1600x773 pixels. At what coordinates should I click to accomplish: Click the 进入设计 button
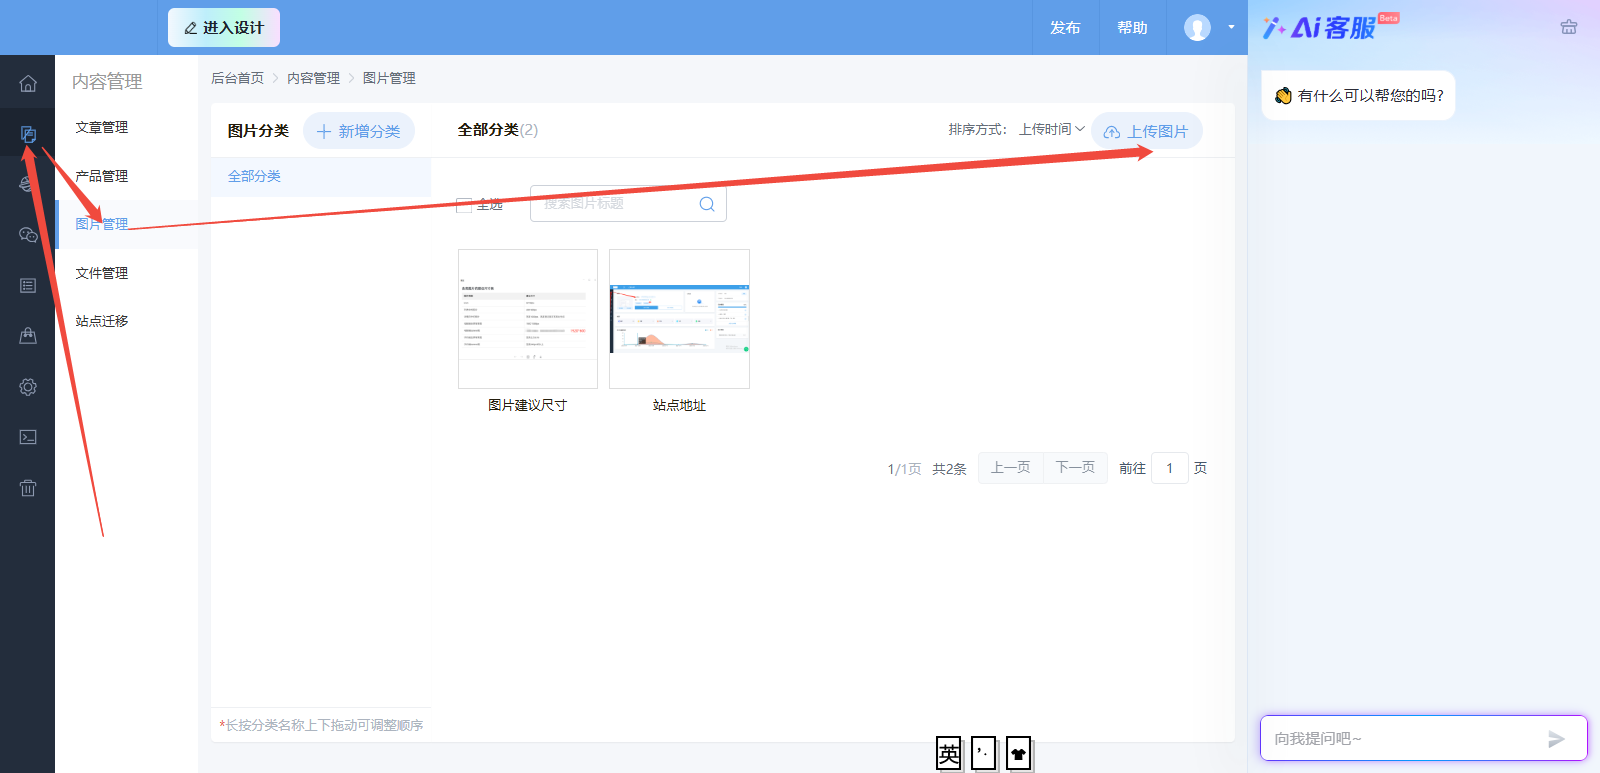224,28
